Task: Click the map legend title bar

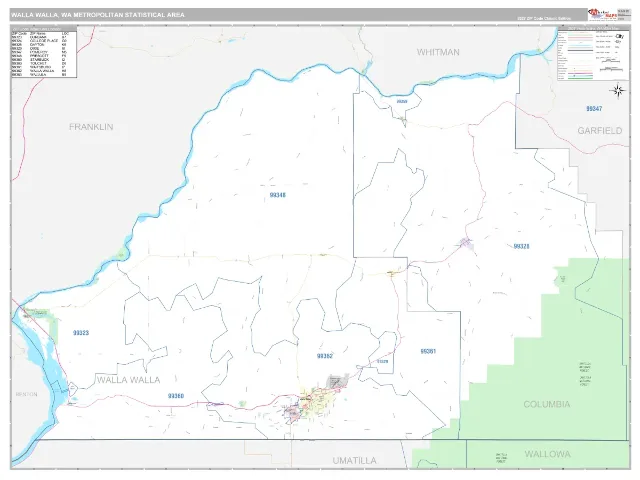Action: point(593,29)
